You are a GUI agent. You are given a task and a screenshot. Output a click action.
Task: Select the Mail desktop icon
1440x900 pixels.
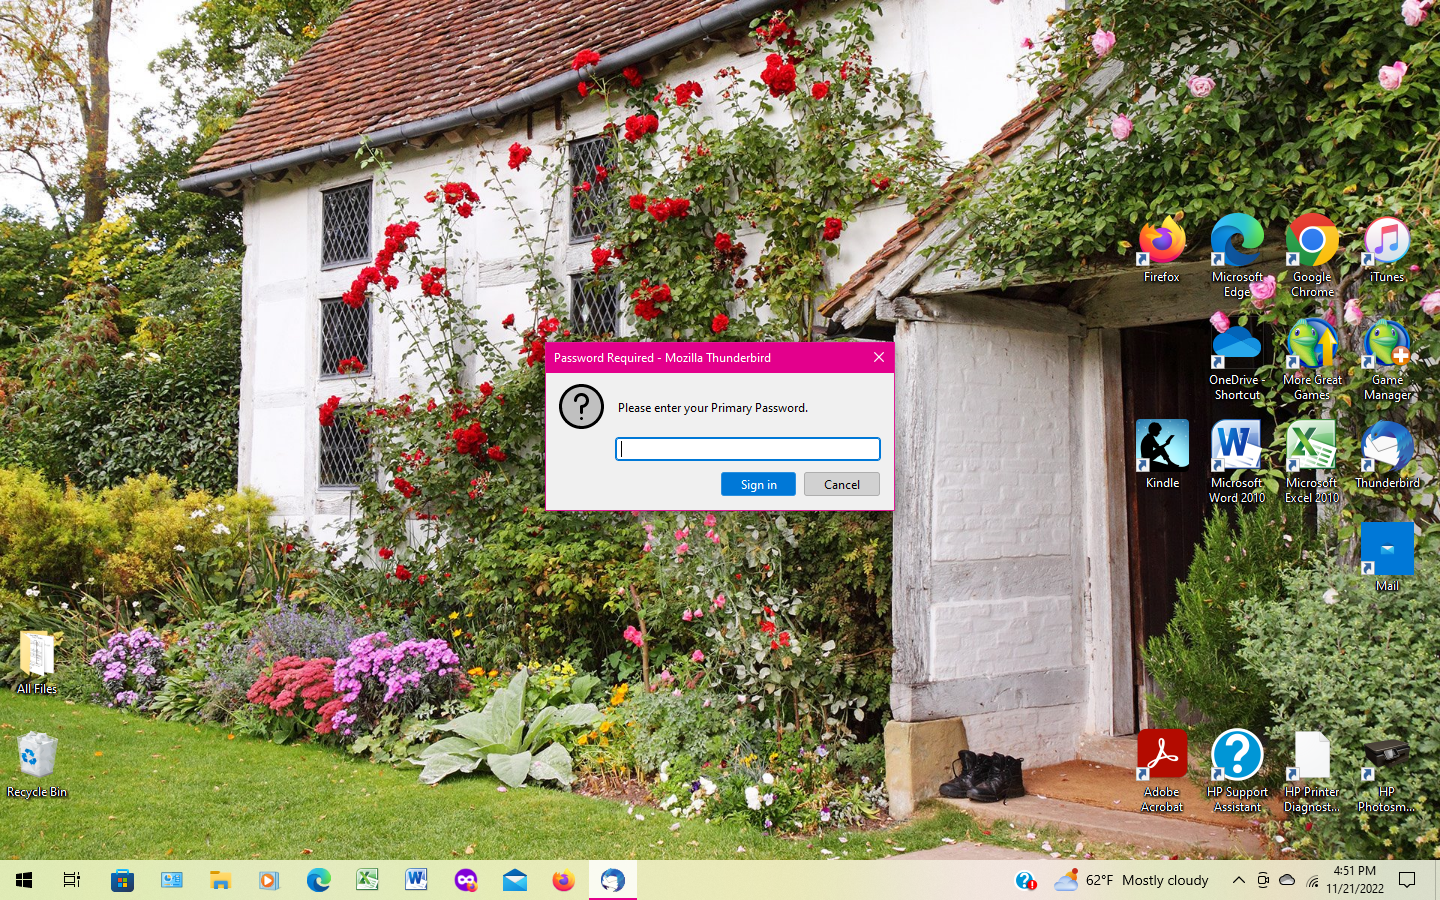tap(1387, 558)
